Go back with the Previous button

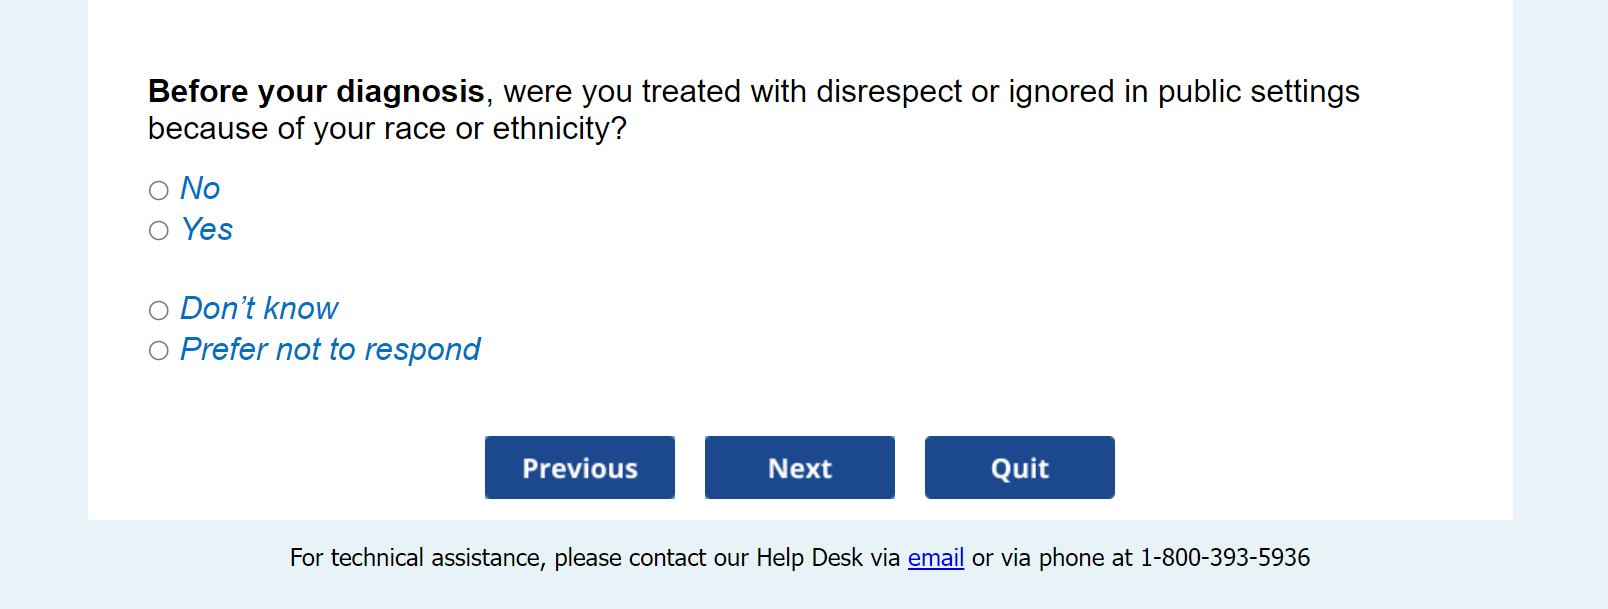(580, 467)
